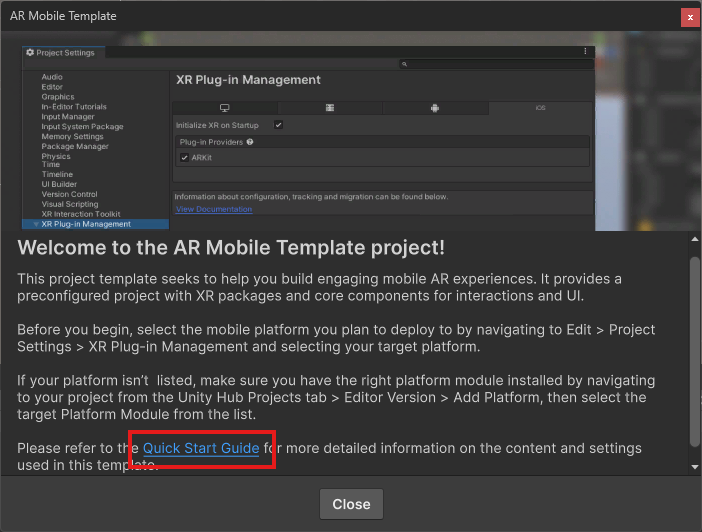The height and width of the screenshot is (532, 702).
Task: Select the dedicated server platform tab icon
Action: click(x=330, y=108)
